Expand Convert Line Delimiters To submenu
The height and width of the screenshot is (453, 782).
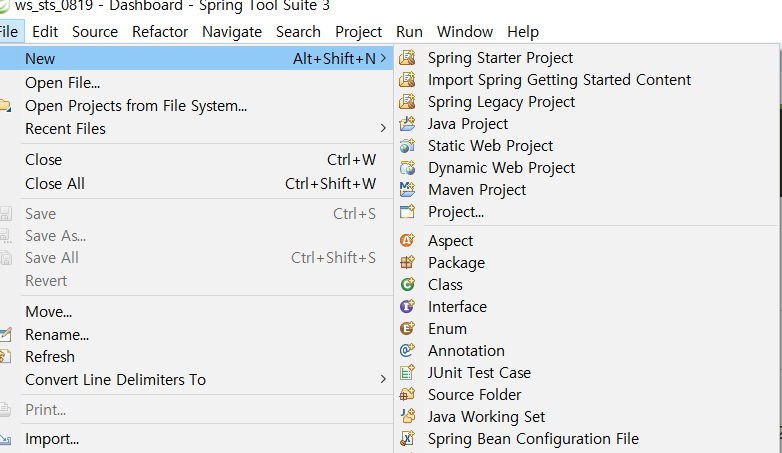pos(383,379)
